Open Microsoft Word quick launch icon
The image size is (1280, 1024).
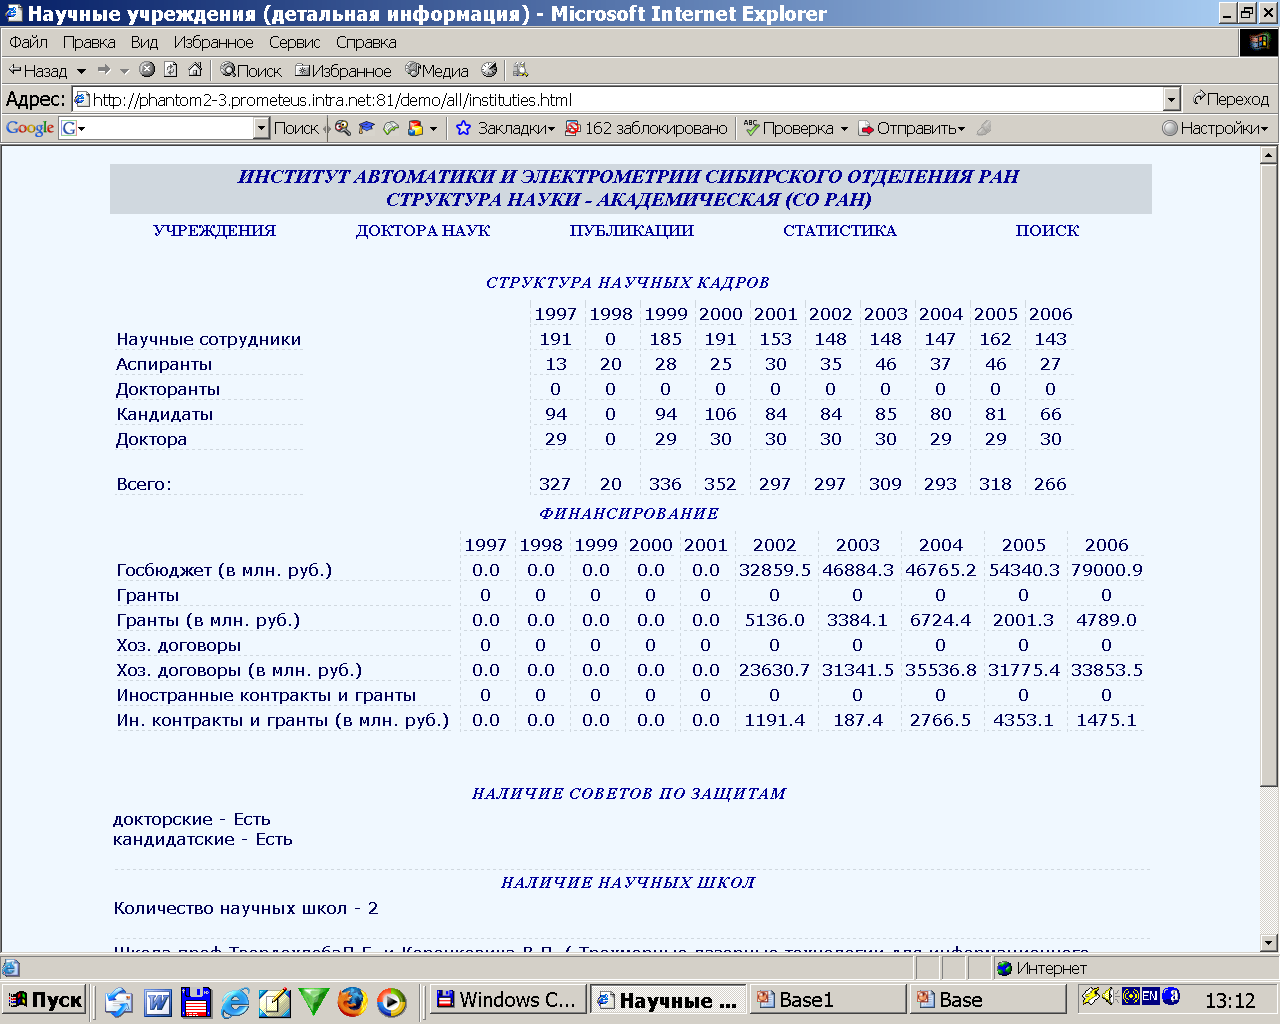pyautogui.click(x=158, y=1001)
